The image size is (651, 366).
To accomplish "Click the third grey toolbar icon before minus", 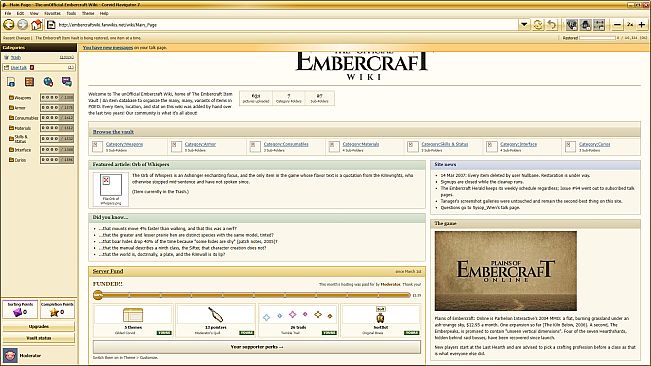I will 599,25.
